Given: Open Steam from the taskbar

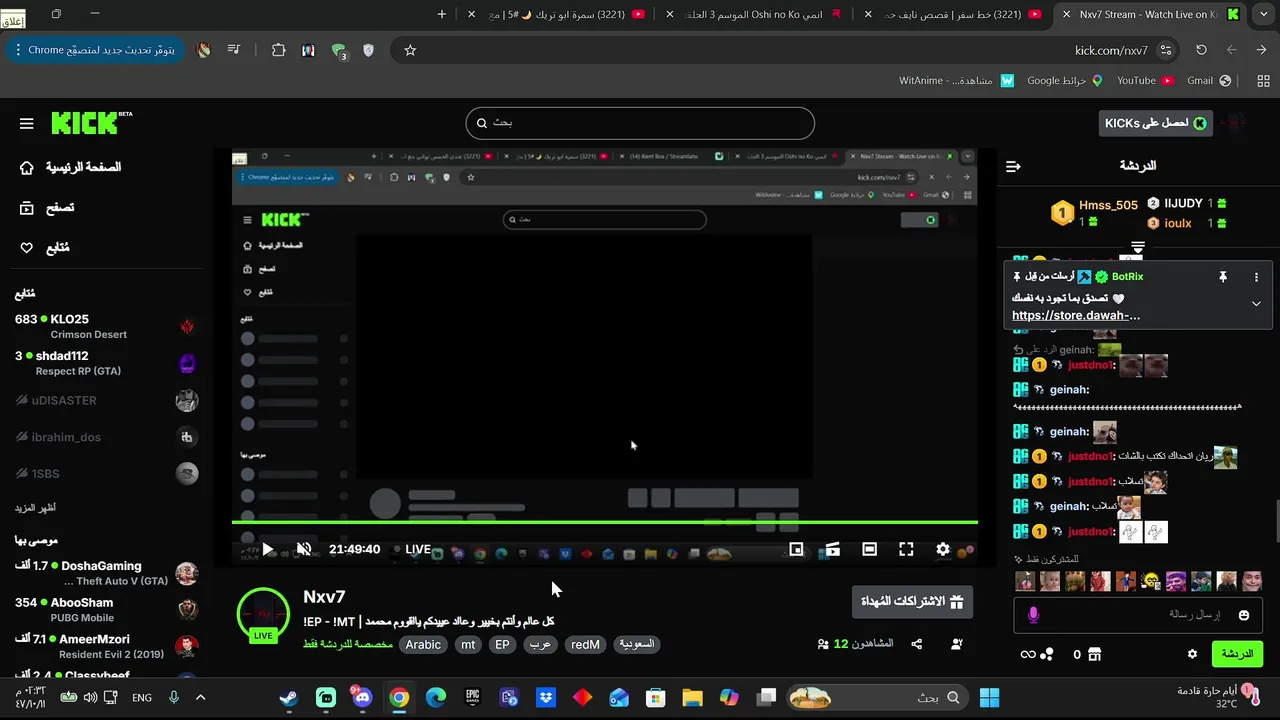Looking at the screenshot, I should [289, 697].
